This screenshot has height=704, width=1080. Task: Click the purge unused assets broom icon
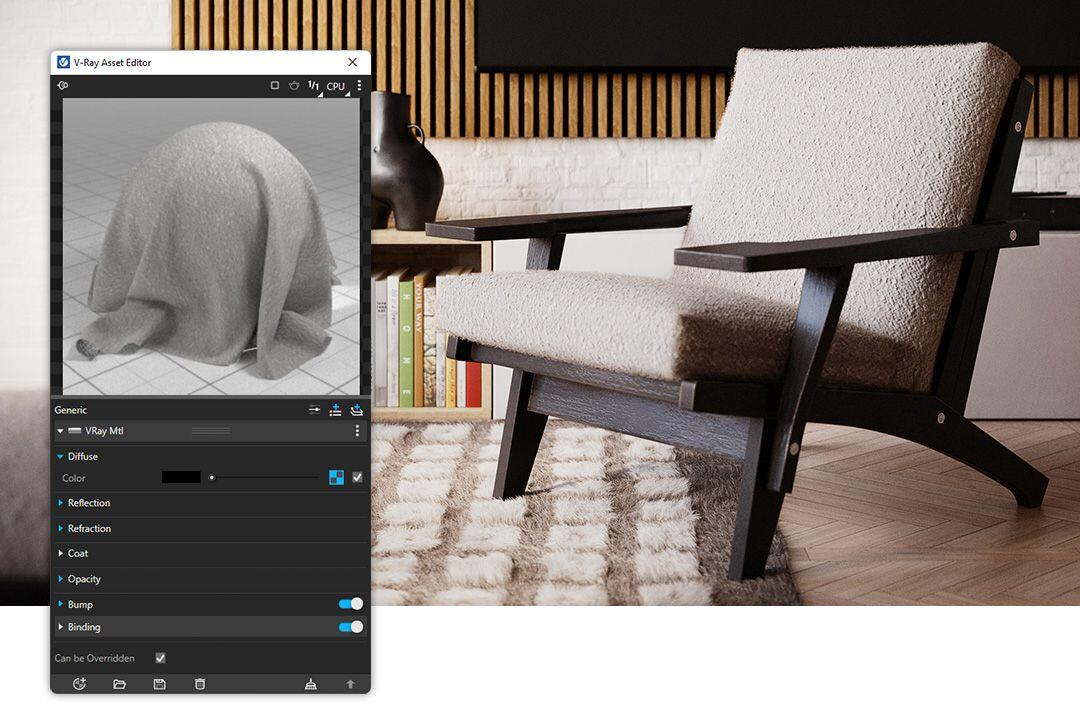(x=311, y=684)
